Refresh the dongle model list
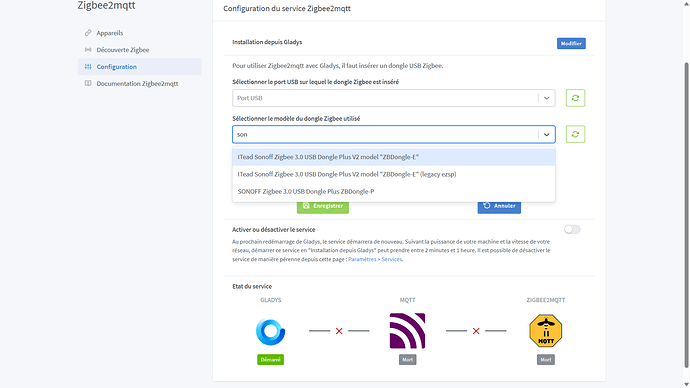The image size is (690, 388). [x=575, y=135]
